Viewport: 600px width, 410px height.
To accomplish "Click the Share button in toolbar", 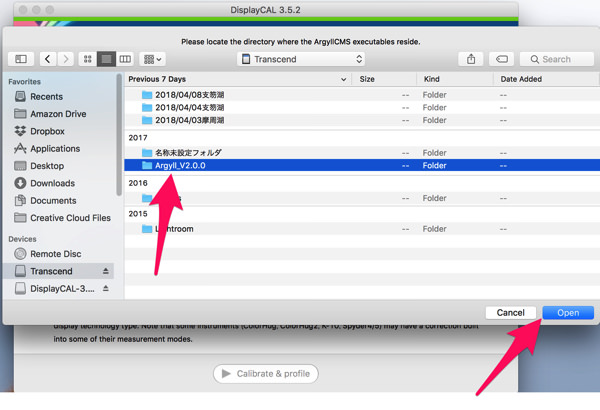I will click(471, 60).
